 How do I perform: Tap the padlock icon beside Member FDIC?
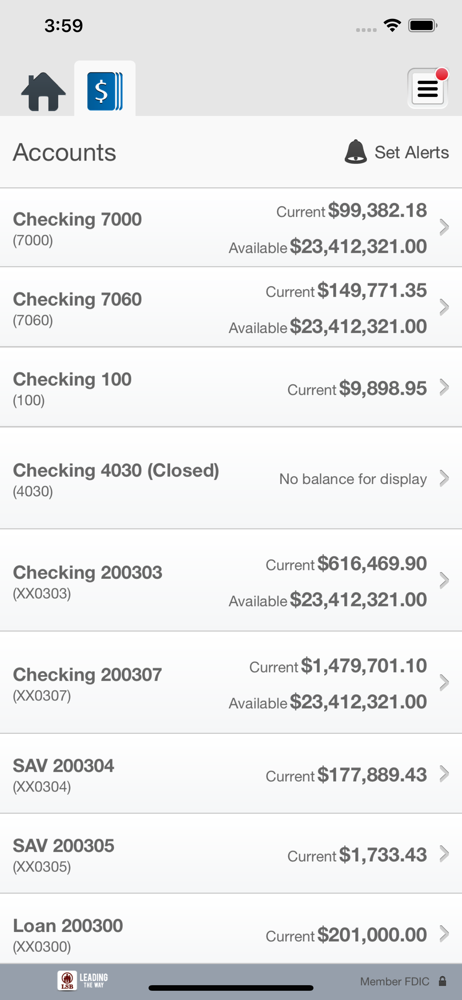pyautogui.click(x=442, y=982)
